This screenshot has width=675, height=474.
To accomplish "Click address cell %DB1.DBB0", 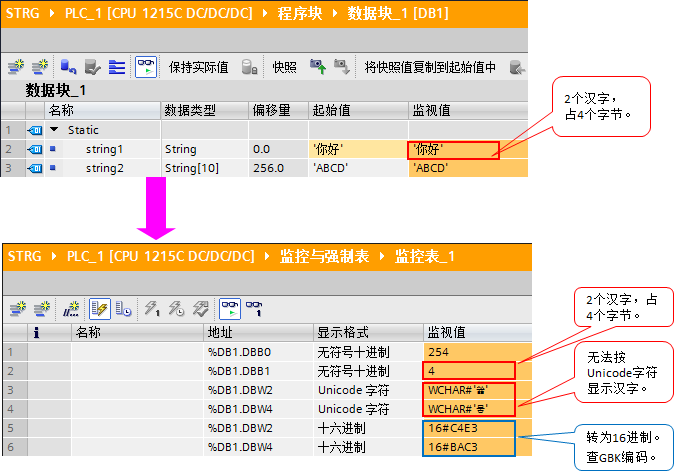I will tap(258, 352).
